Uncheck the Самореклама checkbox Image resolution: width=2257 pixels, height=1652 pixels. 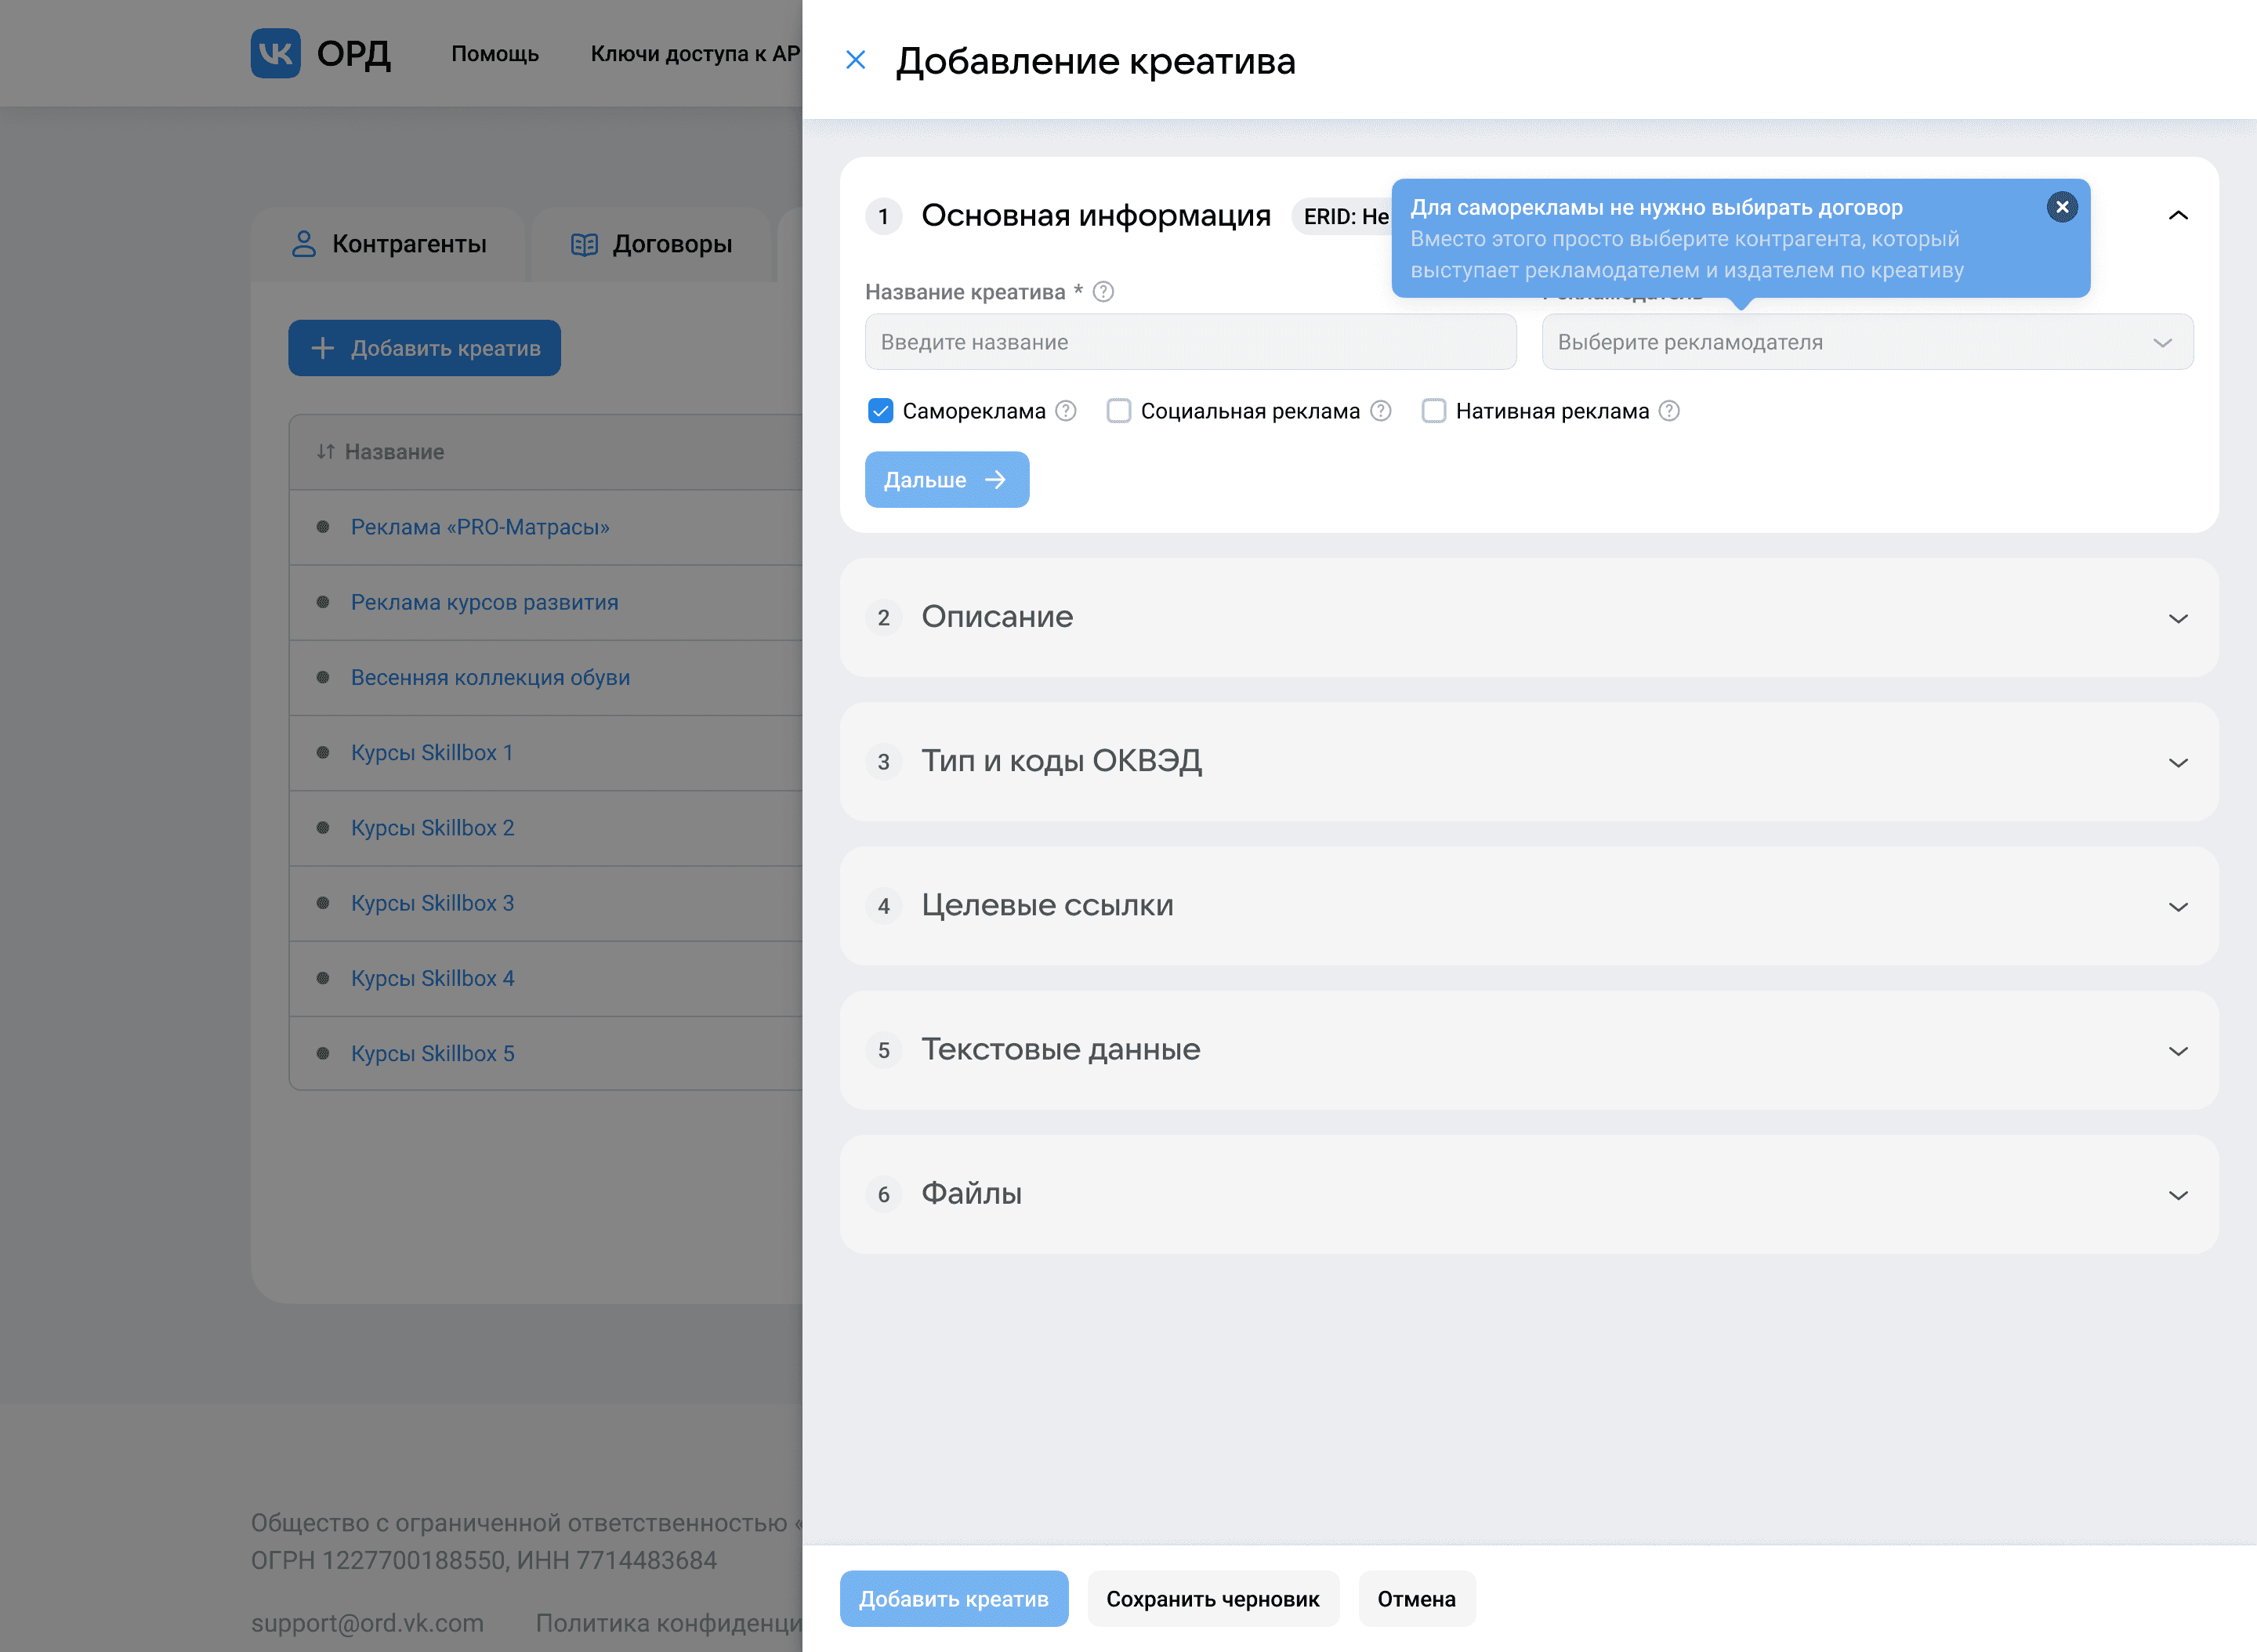coord(880,411)
